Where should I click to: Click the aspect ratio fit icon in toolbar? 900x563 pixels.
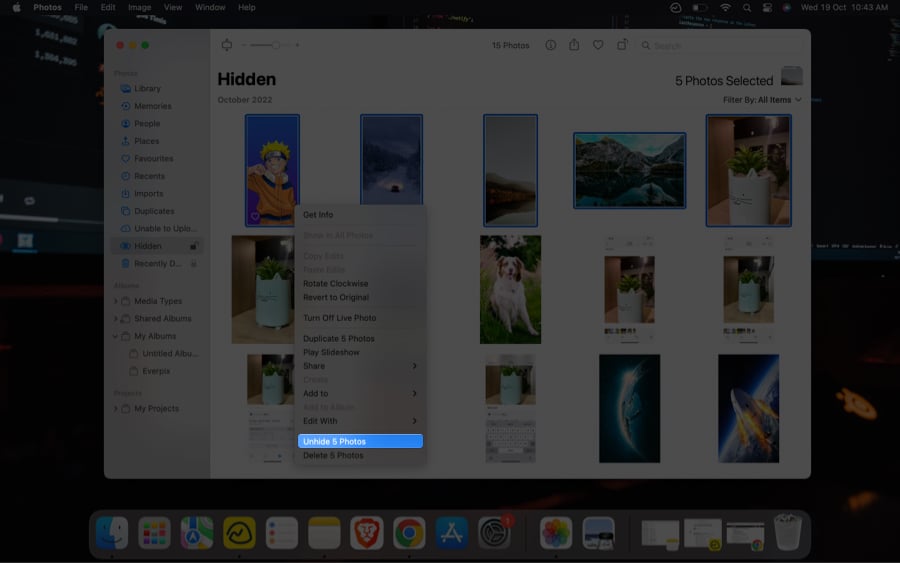click(227, 45)
